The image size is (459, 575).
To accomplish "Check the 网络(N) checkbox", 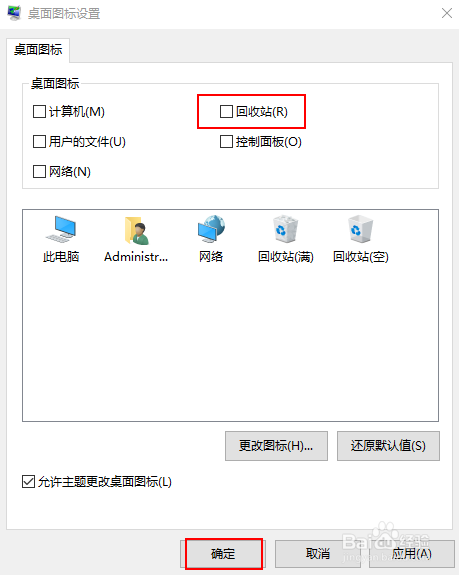I will (39, 171).
